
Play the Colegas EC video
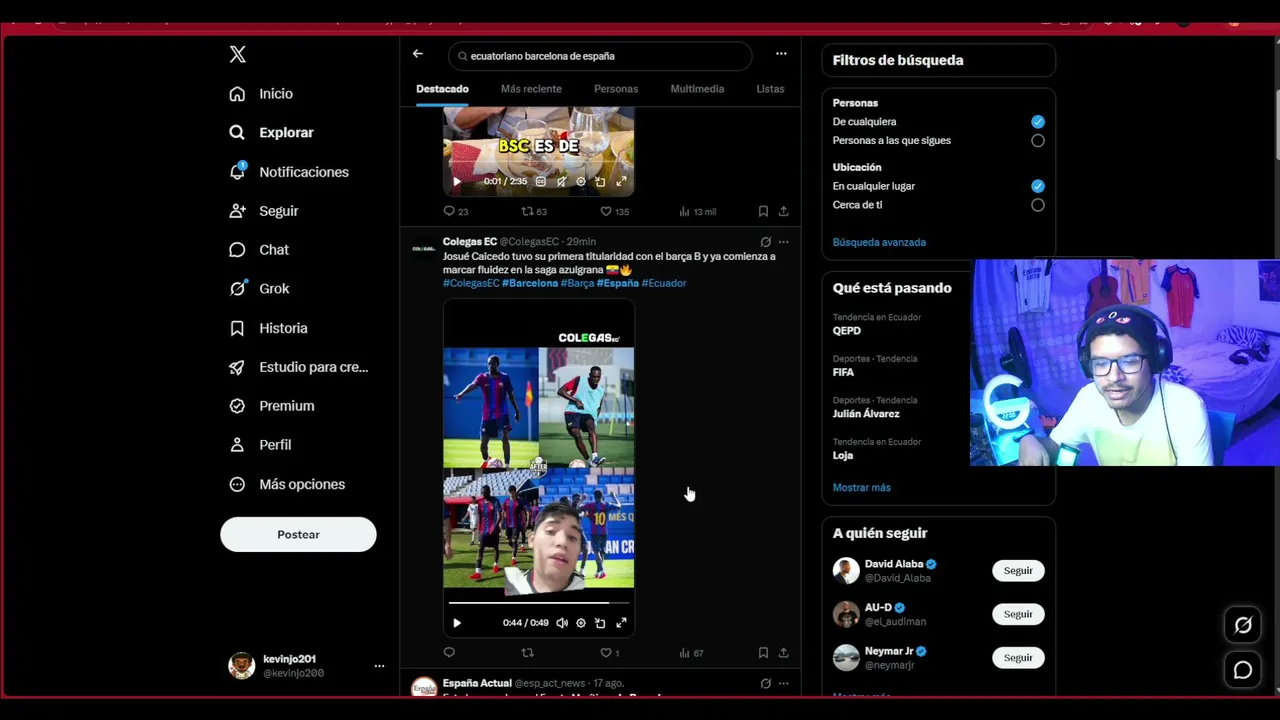click(x=457, y=623)
